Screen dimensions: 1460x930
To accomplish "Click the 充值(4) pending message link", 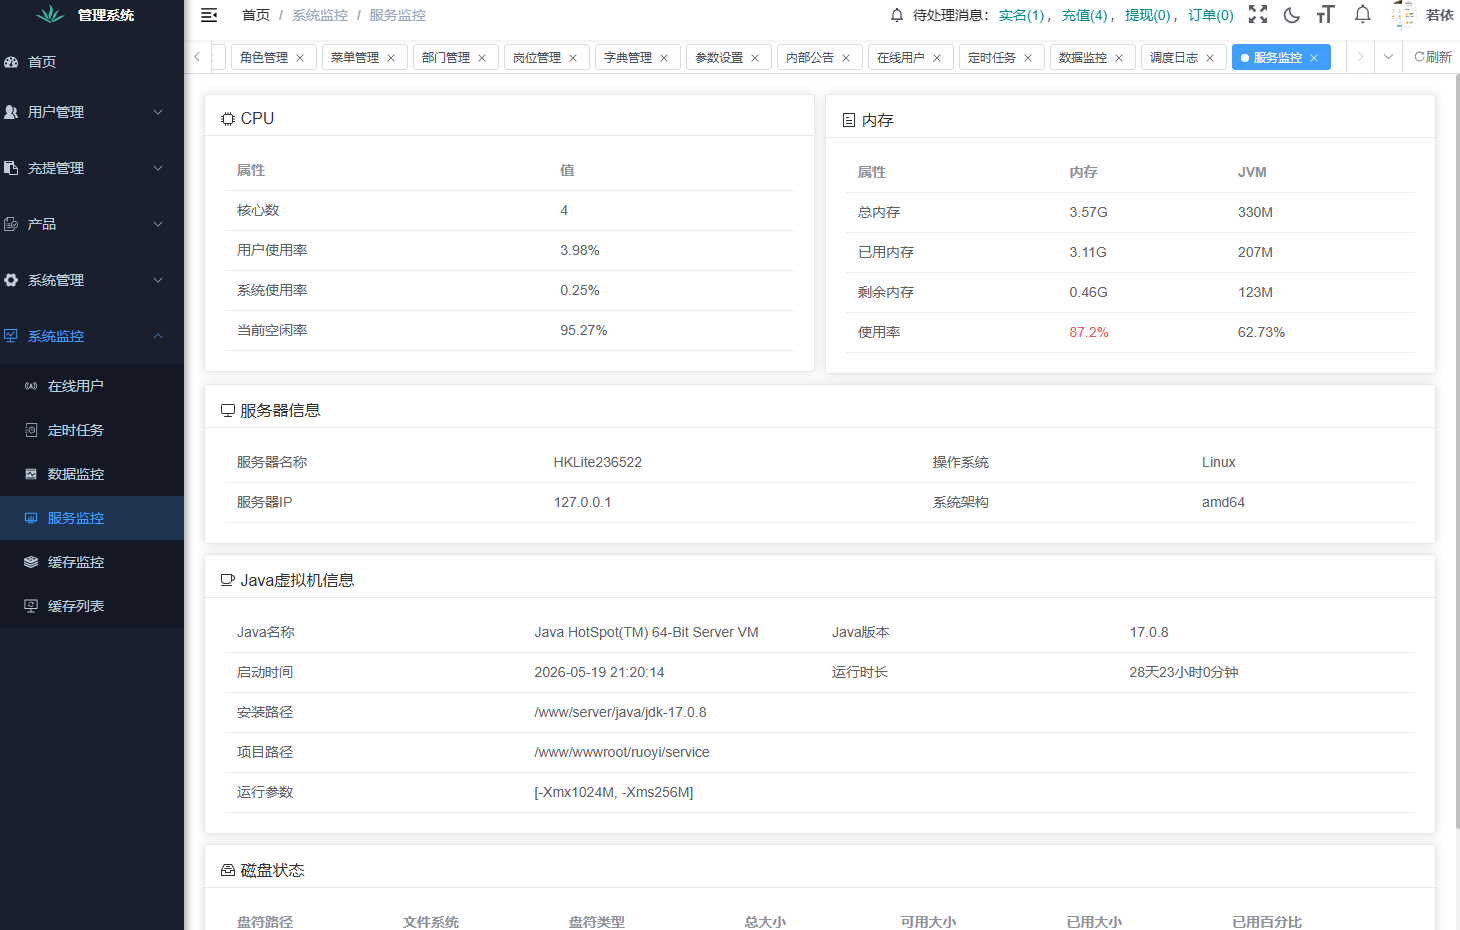I will (x=1085, y=15).
